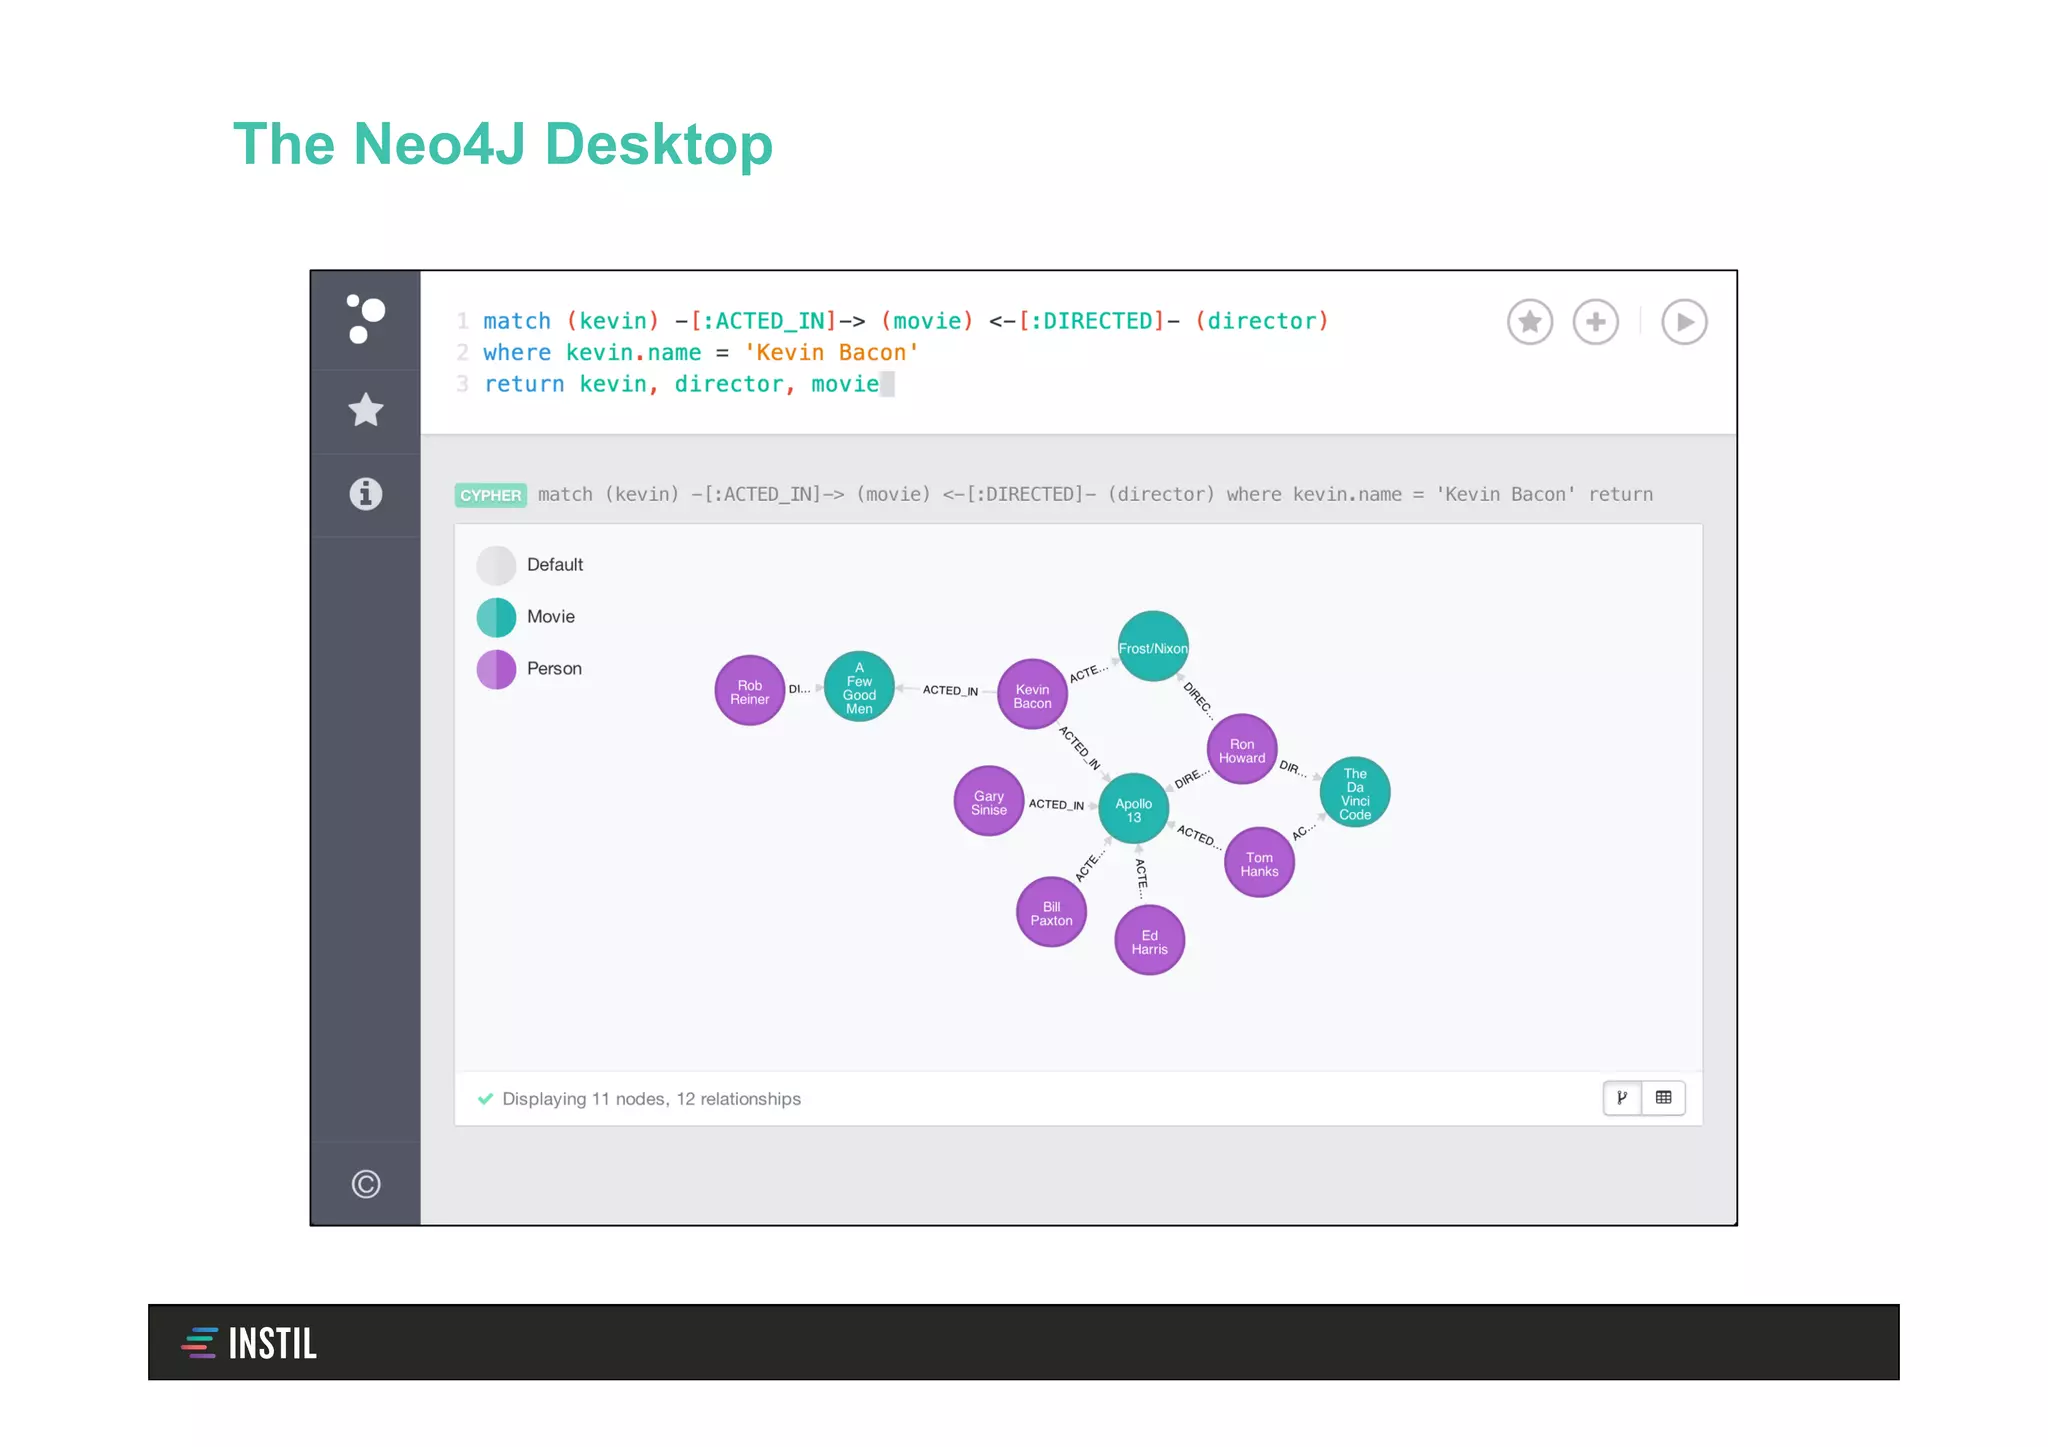The width and height of the screenshot is (2048, 1447).
Task: Click query editor line 1 match clause
Action: click(x=905, y=321)
